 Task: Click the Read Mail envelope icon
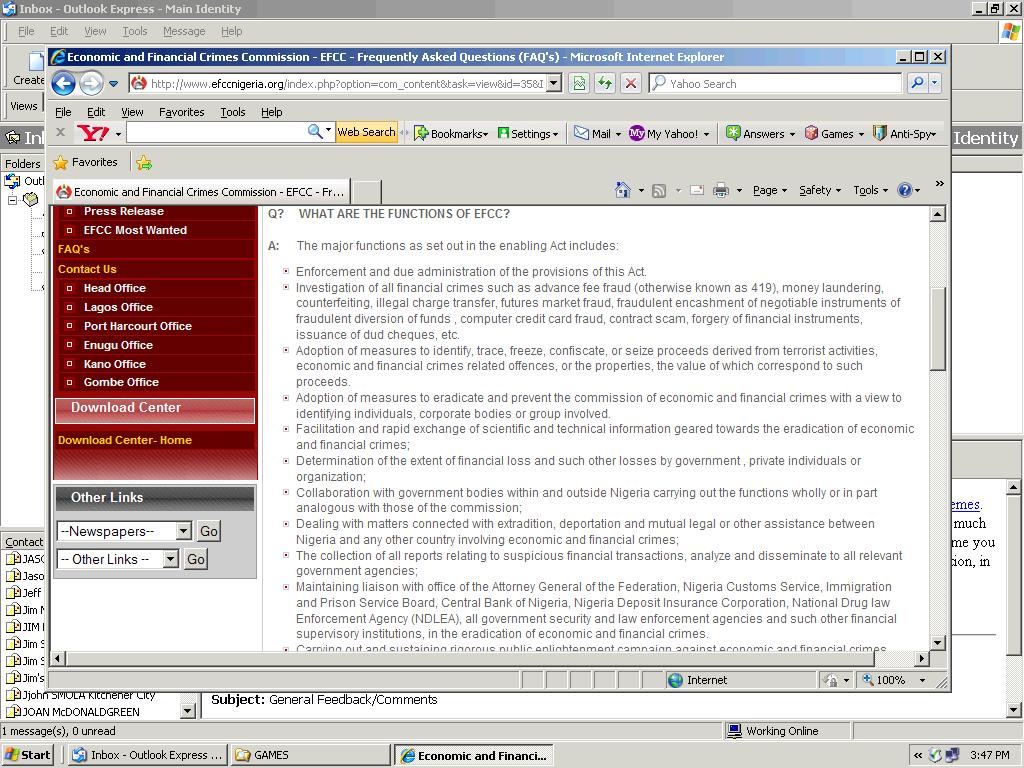tap(697, 190)
